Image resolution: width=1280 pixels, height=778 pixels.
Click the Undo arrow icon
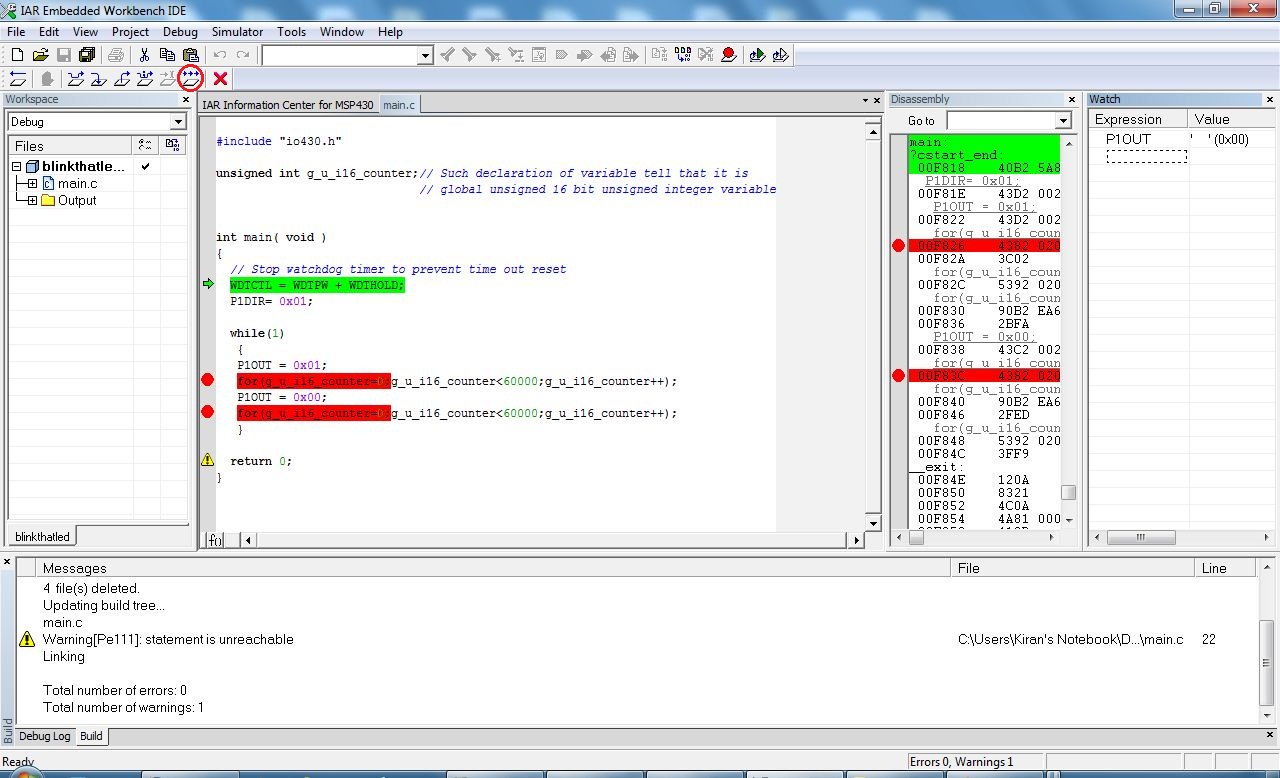tap(220, 55)
